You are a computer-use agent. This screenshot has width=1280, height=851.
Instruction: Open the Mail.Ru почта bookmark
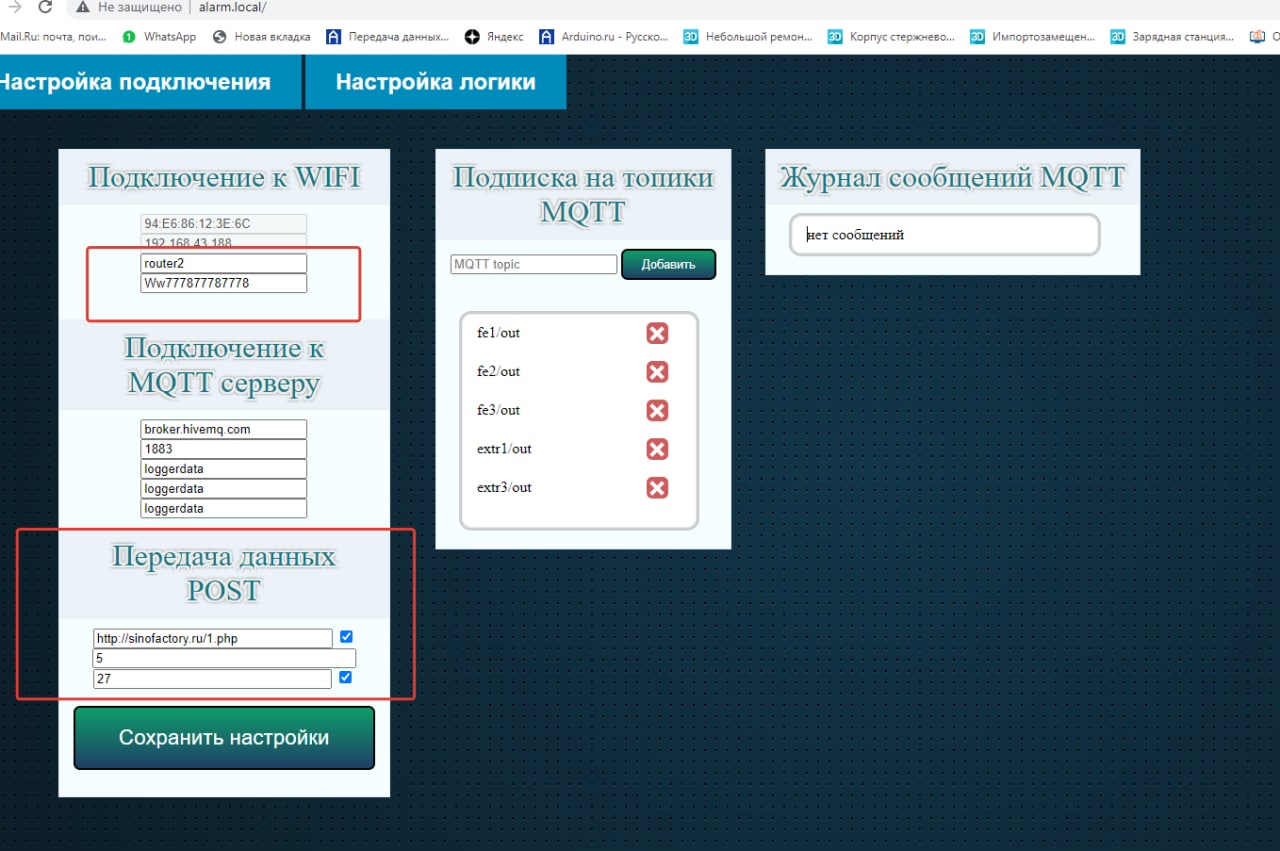53,37
